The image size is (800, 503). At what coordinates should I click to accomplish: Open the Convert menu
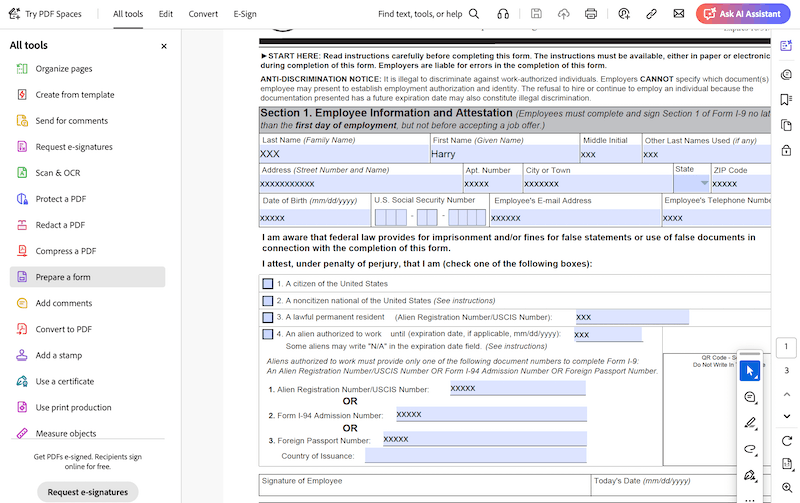click(x=203, y=14)
